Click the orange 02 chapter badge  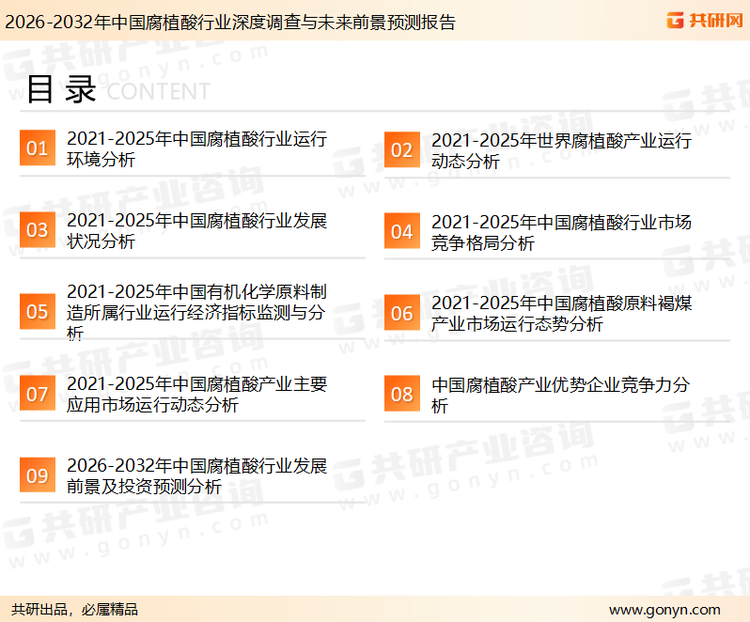click(402, 150)
